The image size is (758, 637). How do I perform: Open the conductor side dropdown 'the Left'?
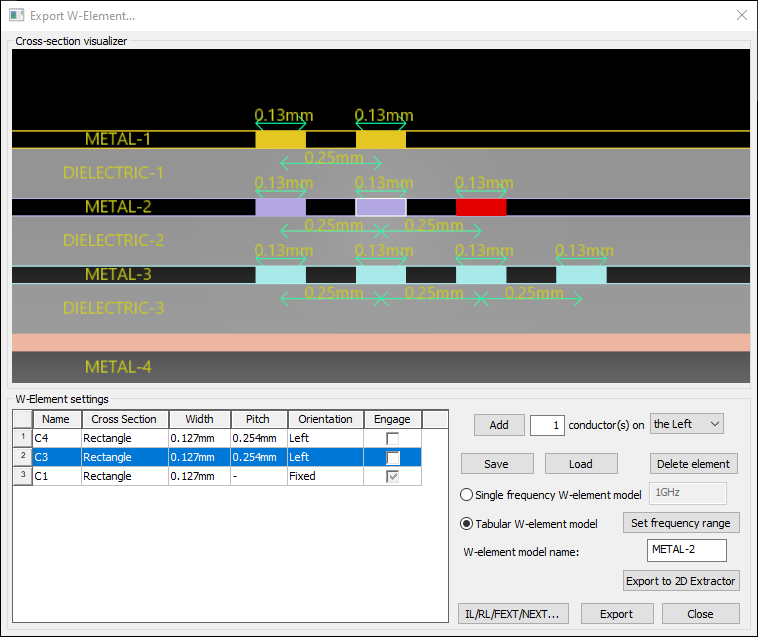point(686,424)
